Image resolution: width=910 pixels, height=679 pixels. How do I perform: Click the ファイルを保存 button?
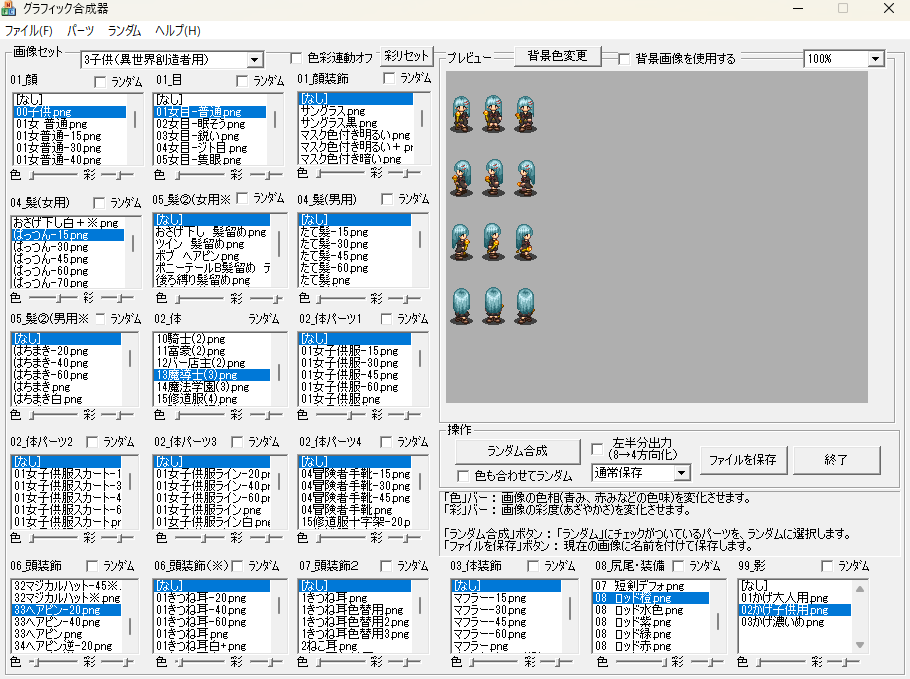pos(742,459)
